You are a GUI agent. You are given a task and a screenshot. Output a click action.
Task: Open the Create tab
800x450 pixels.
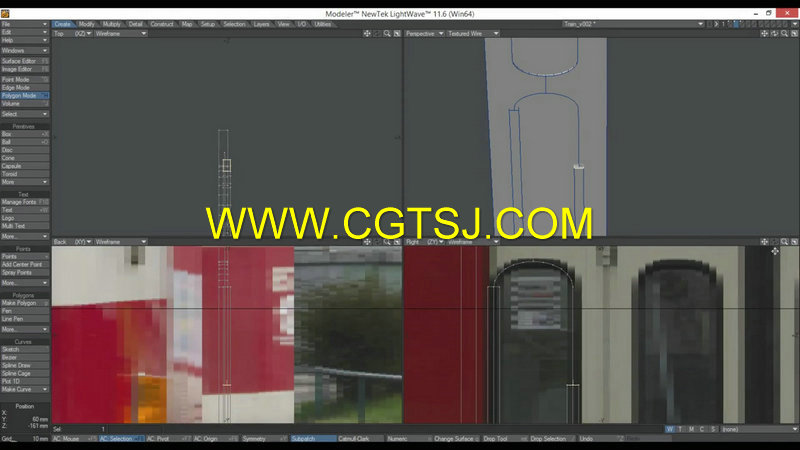[63, 24]
